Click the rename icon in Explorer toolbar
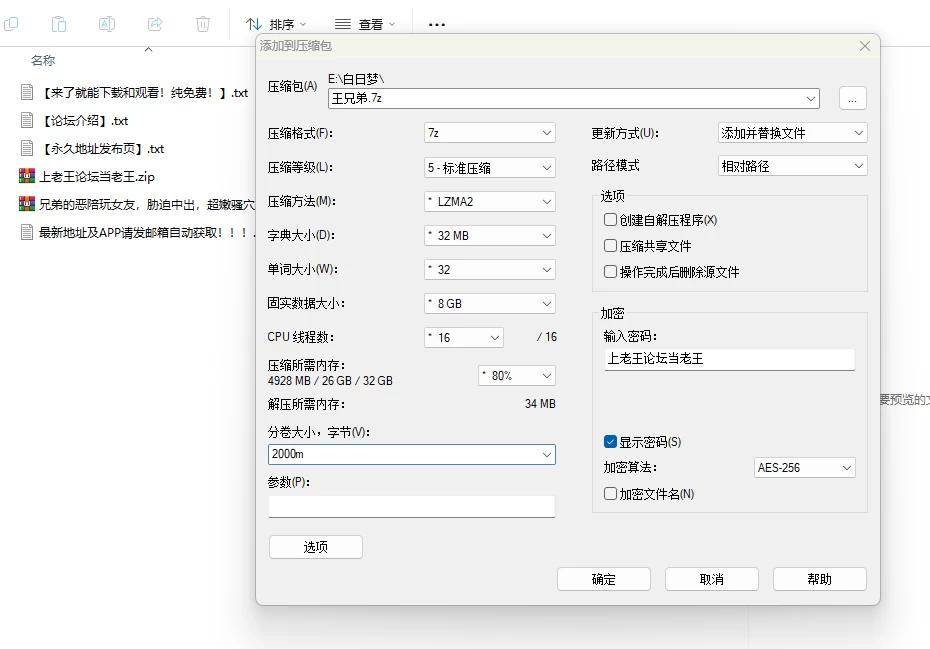Viewport: 930px width, 649px height. click(x=107, y=24)
